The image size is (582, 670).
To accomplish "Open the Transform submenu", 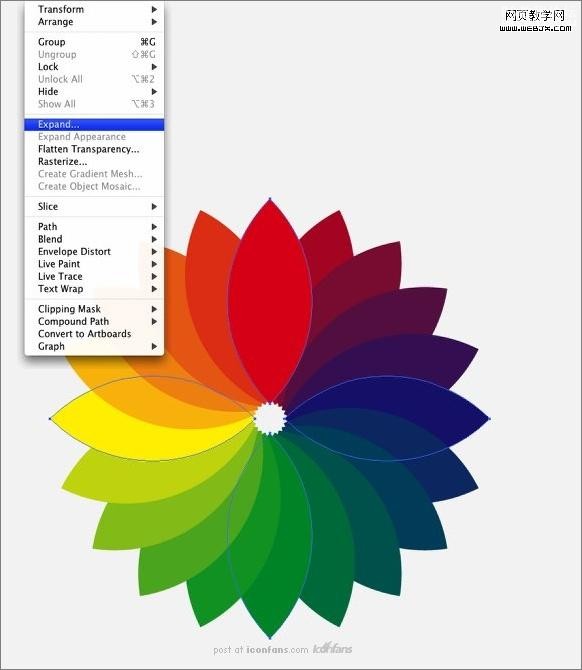I will (x=94, y=9).
